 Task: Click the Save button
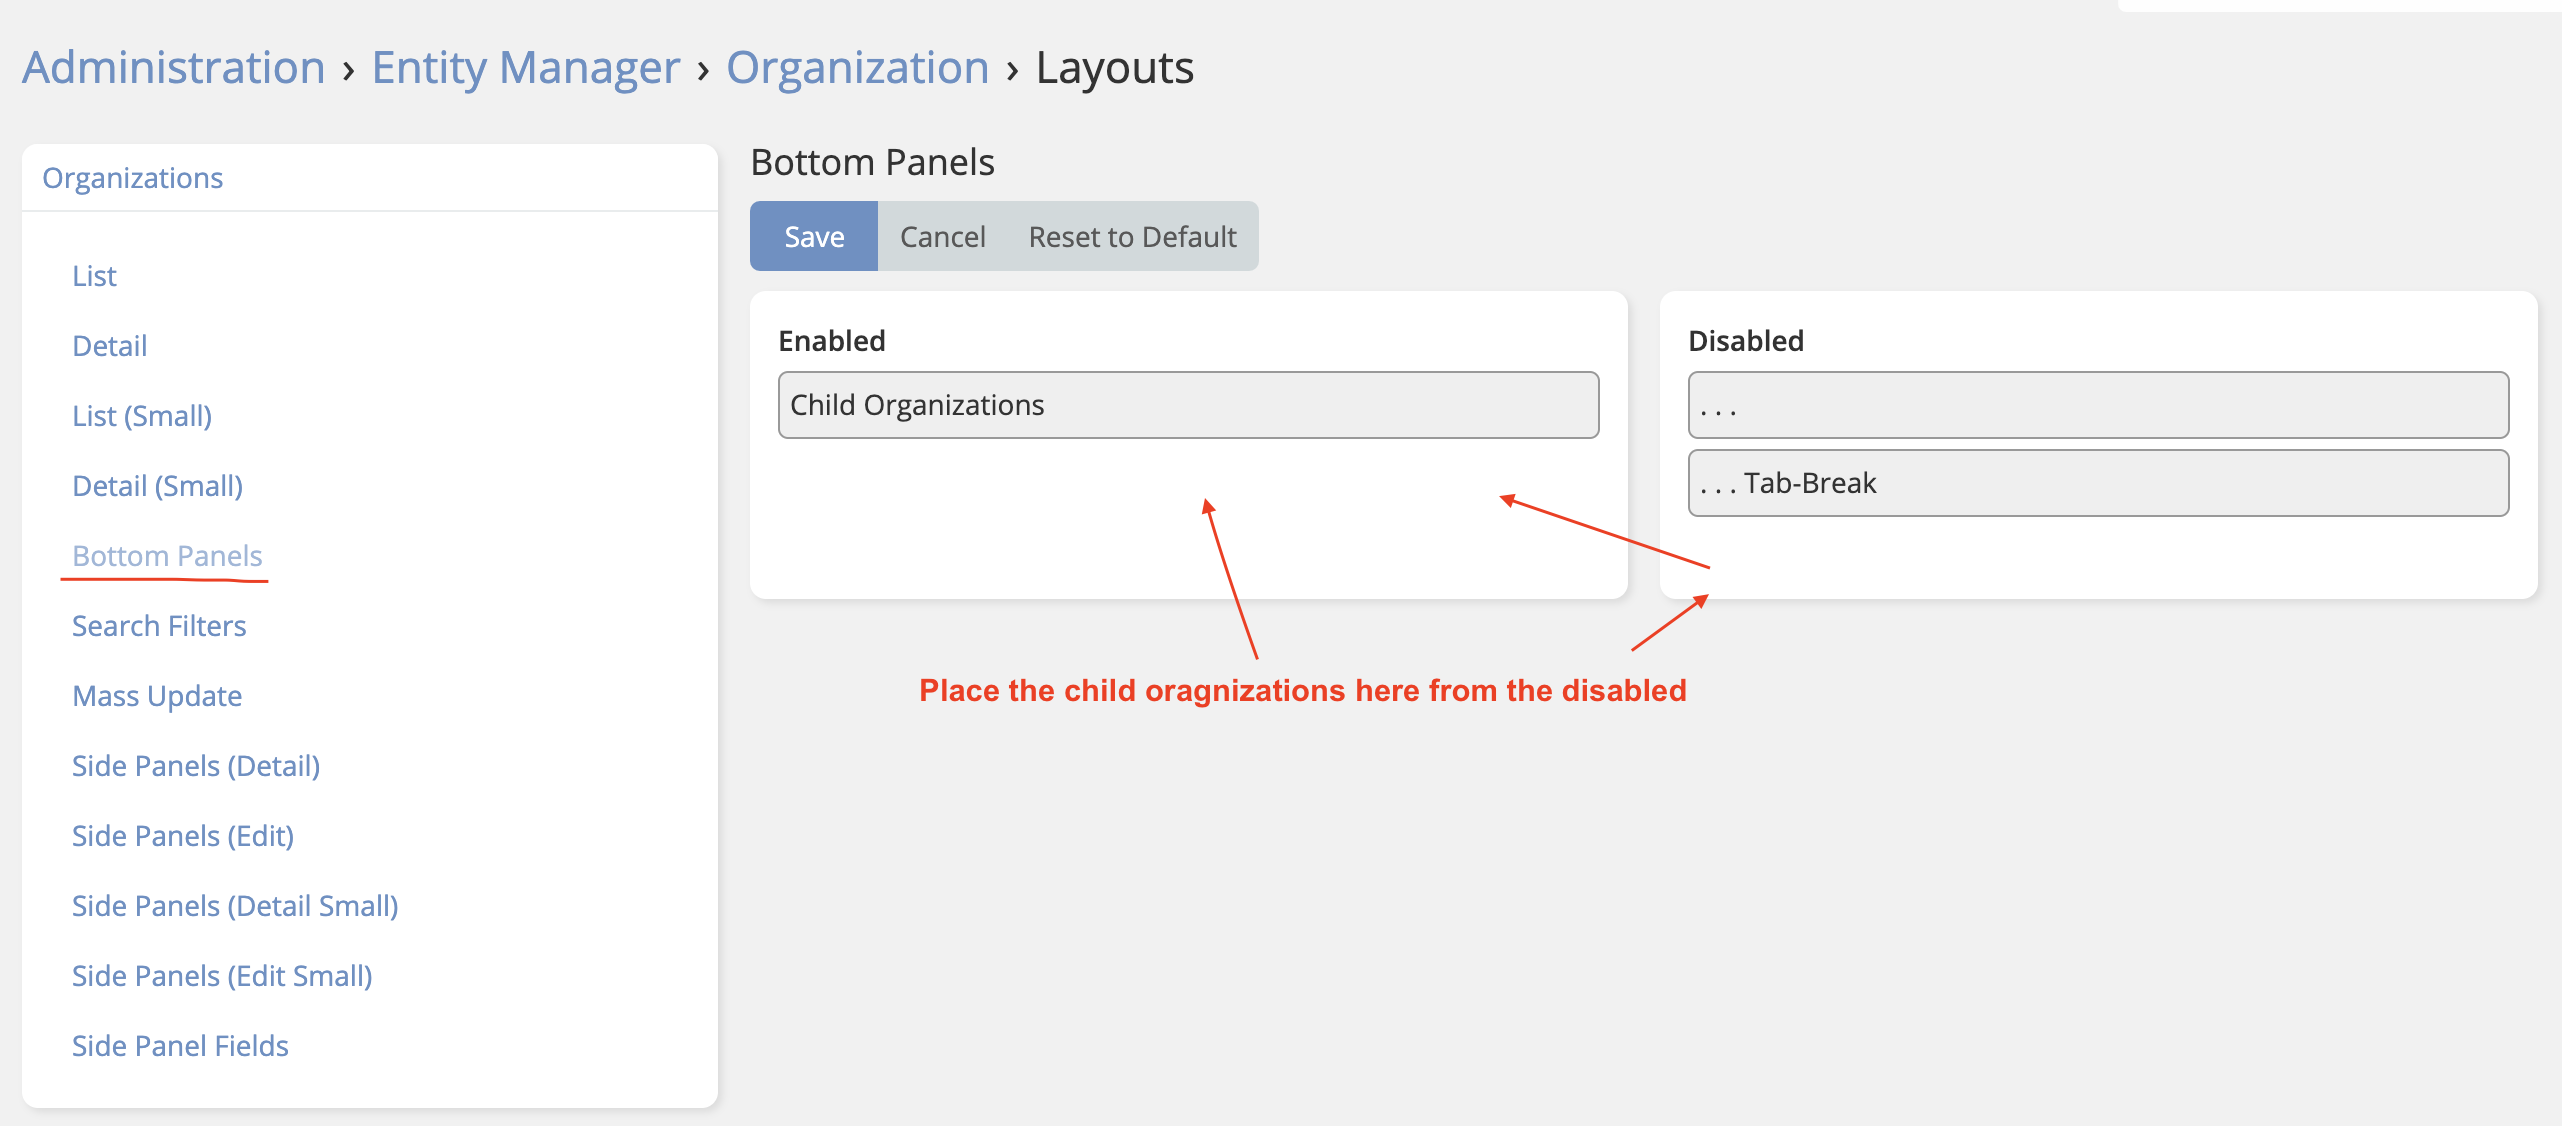click(813, 237)
